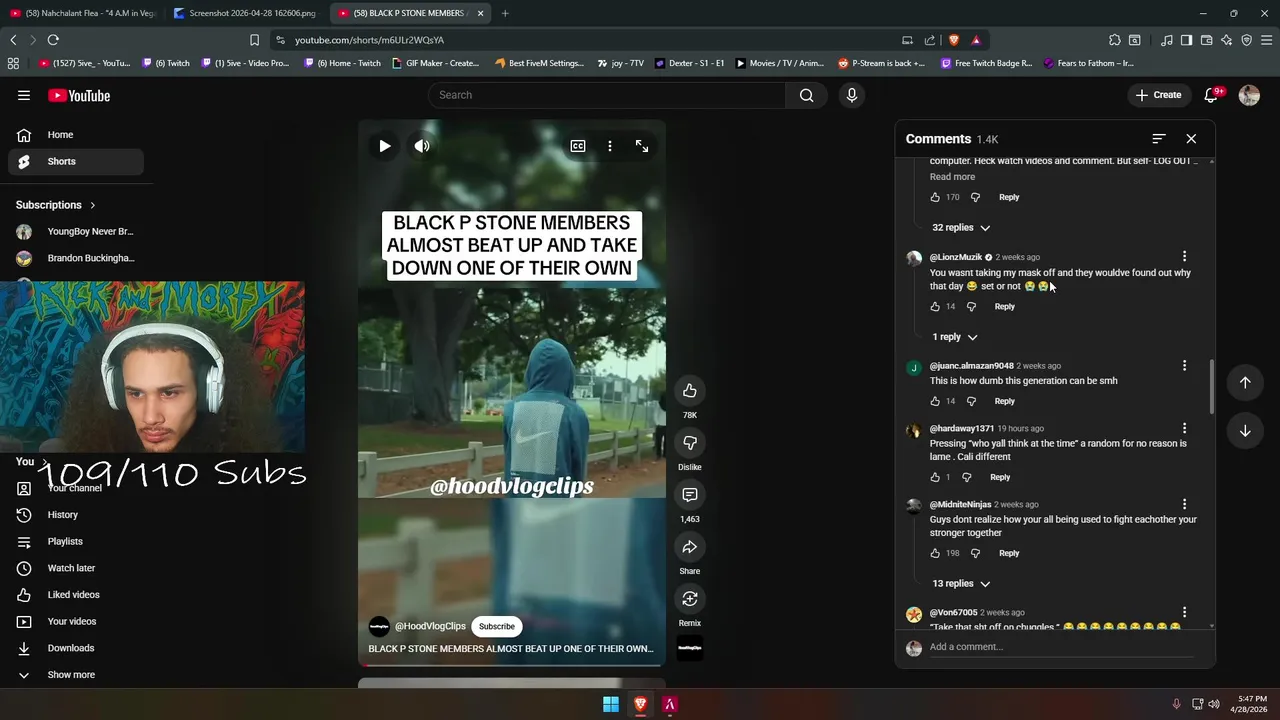1280x720 pixels.
Task: Open Watch later in sidebar
Action: pyautogui.click(x=76, y=568)
